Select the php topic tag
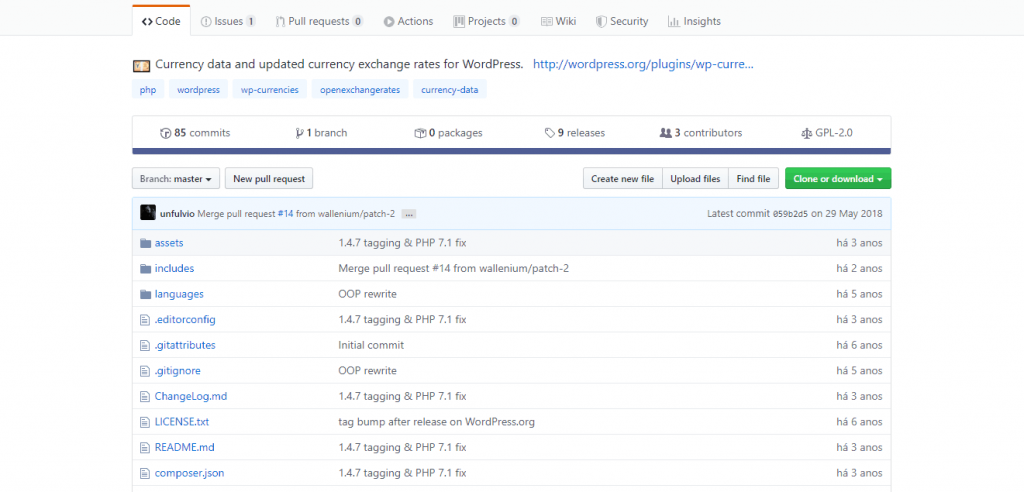The width and height of the screenshot is (1024, 492). coord(148,90)
